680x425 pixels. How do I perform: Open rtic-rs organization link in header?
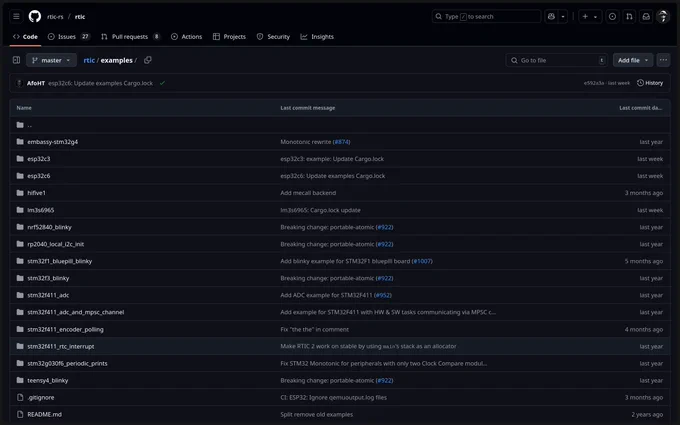point(55,17)
